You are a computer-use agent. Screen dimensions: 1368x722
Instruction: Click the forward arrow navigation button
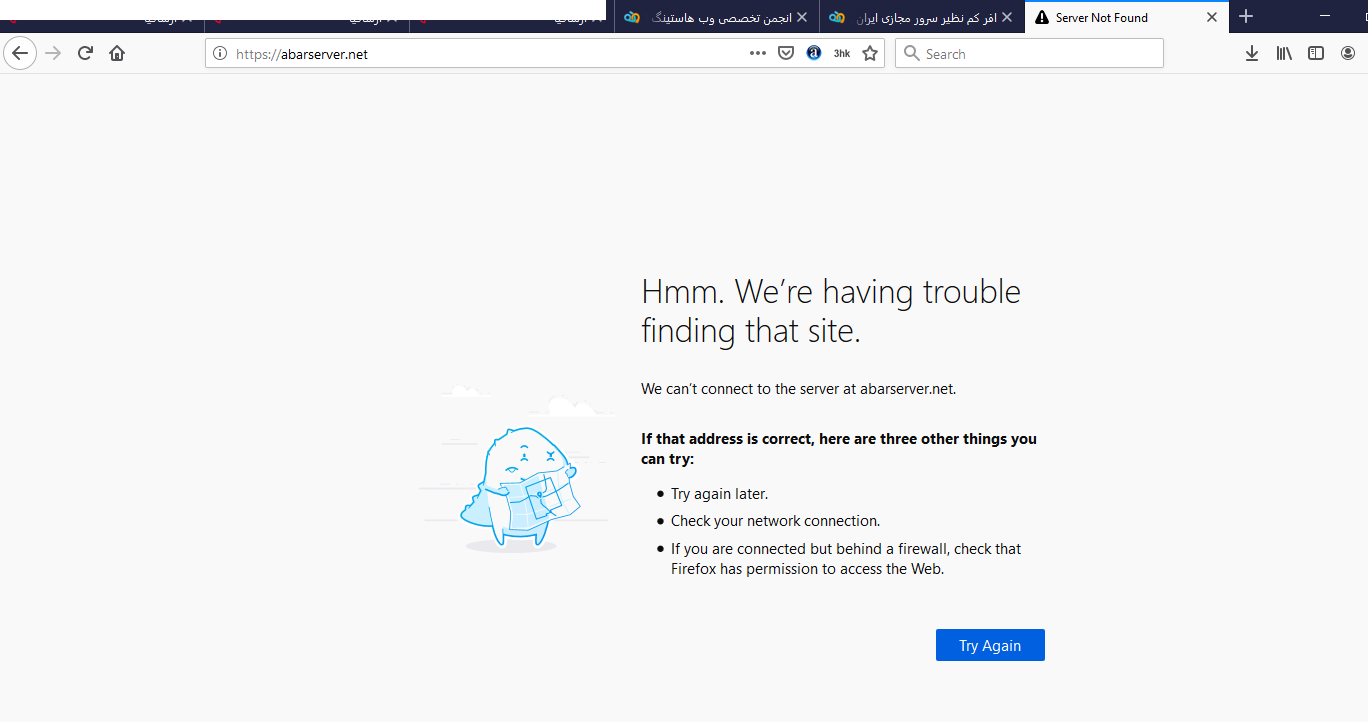pyautogui.click(x=54, y=53)
